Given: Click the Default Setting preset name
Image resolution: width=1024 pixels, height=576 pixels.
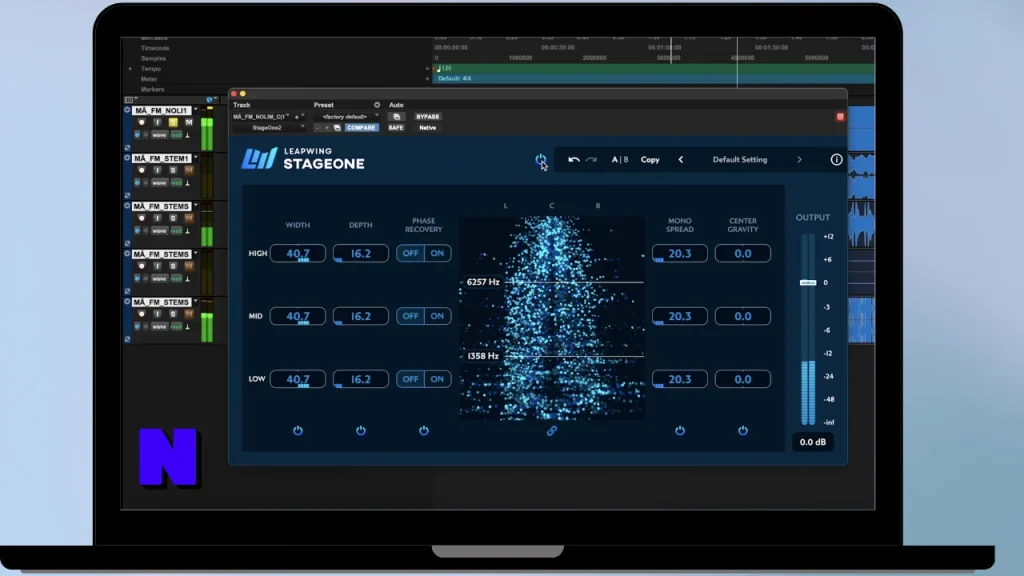Looking at the screenshot, I should 740,159.
